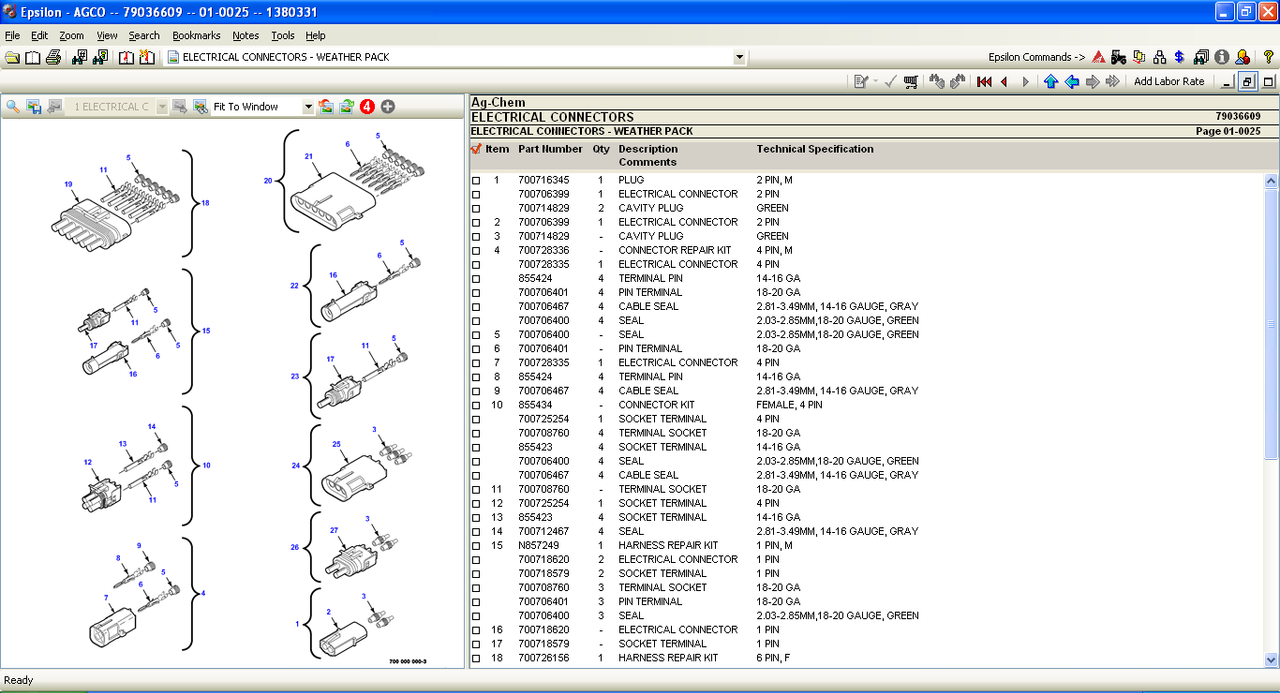Image resolution: width=1280 pixels, height=693 pixels.
Task: Click the tractor icon in Epsilon Commands
Action: pyautogui.click(x=1118, y=57)
